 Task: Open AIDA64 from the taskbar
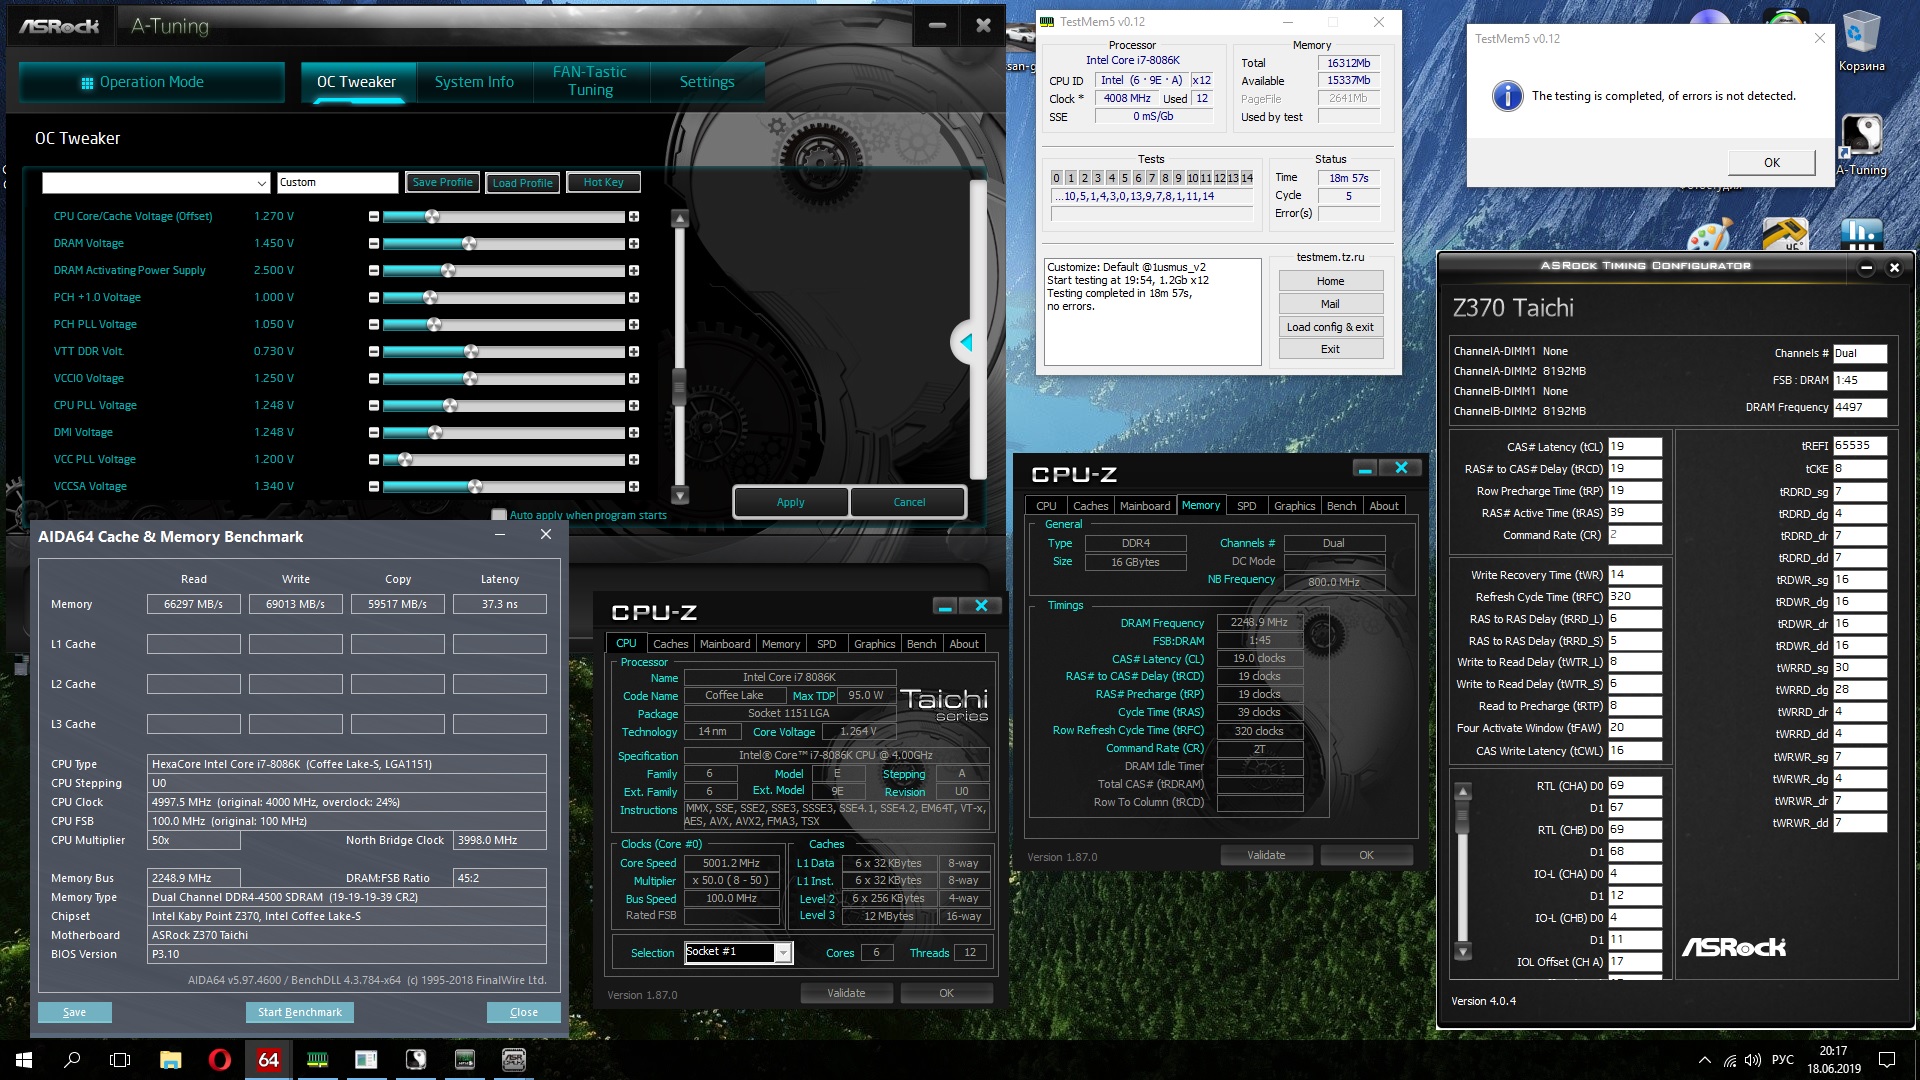point(268,1060)
